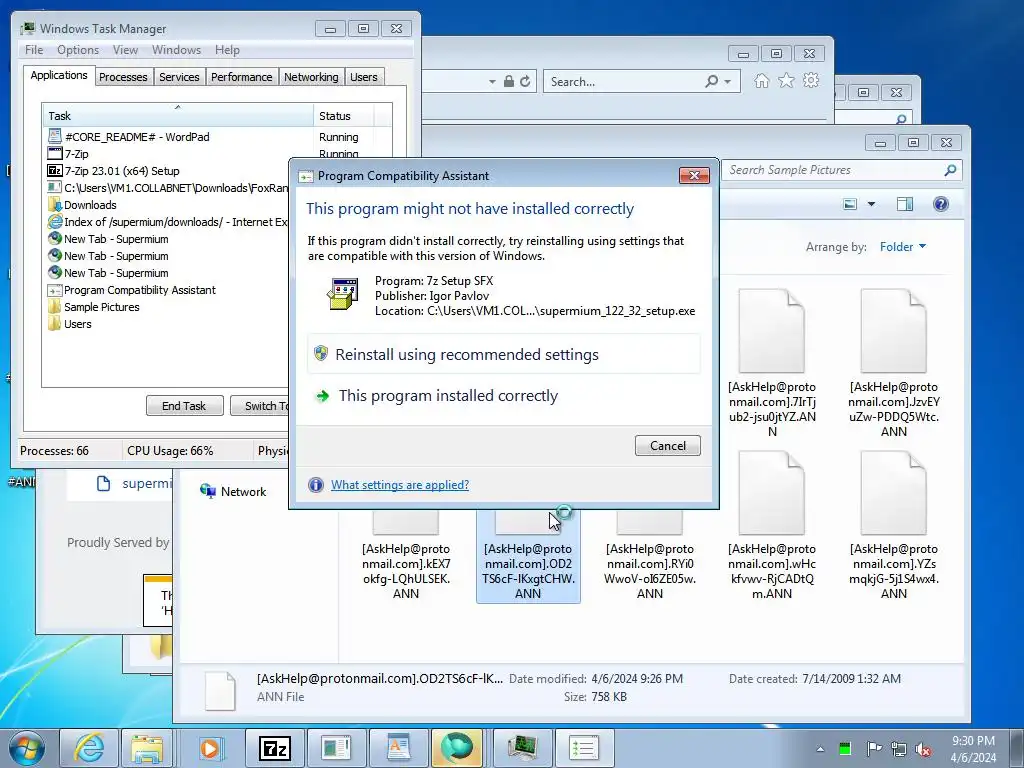1024x768 pixels.
Task: Switch to Networking tab
Action: 311,77
